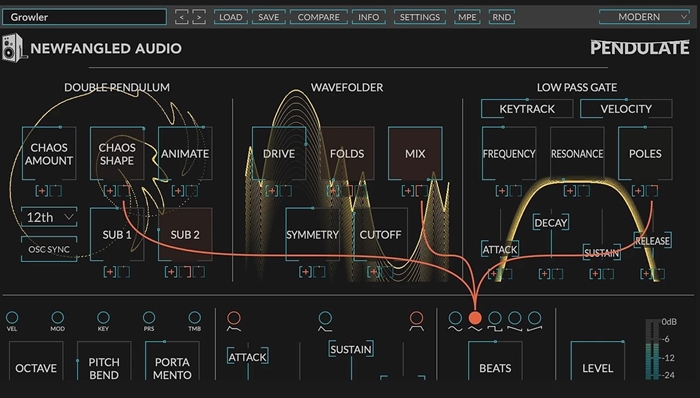Click the SUB 2 control box
Screen dimensions: 700x398
pyautogui.click(x=185, y=234)
